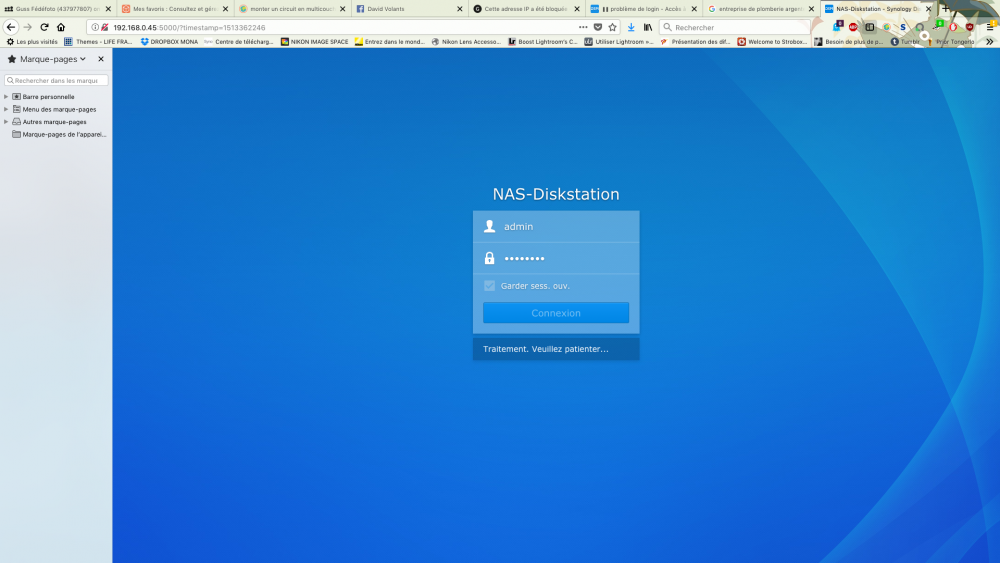Open Boost Lightroom's bookmark

(x=543, y=41)
